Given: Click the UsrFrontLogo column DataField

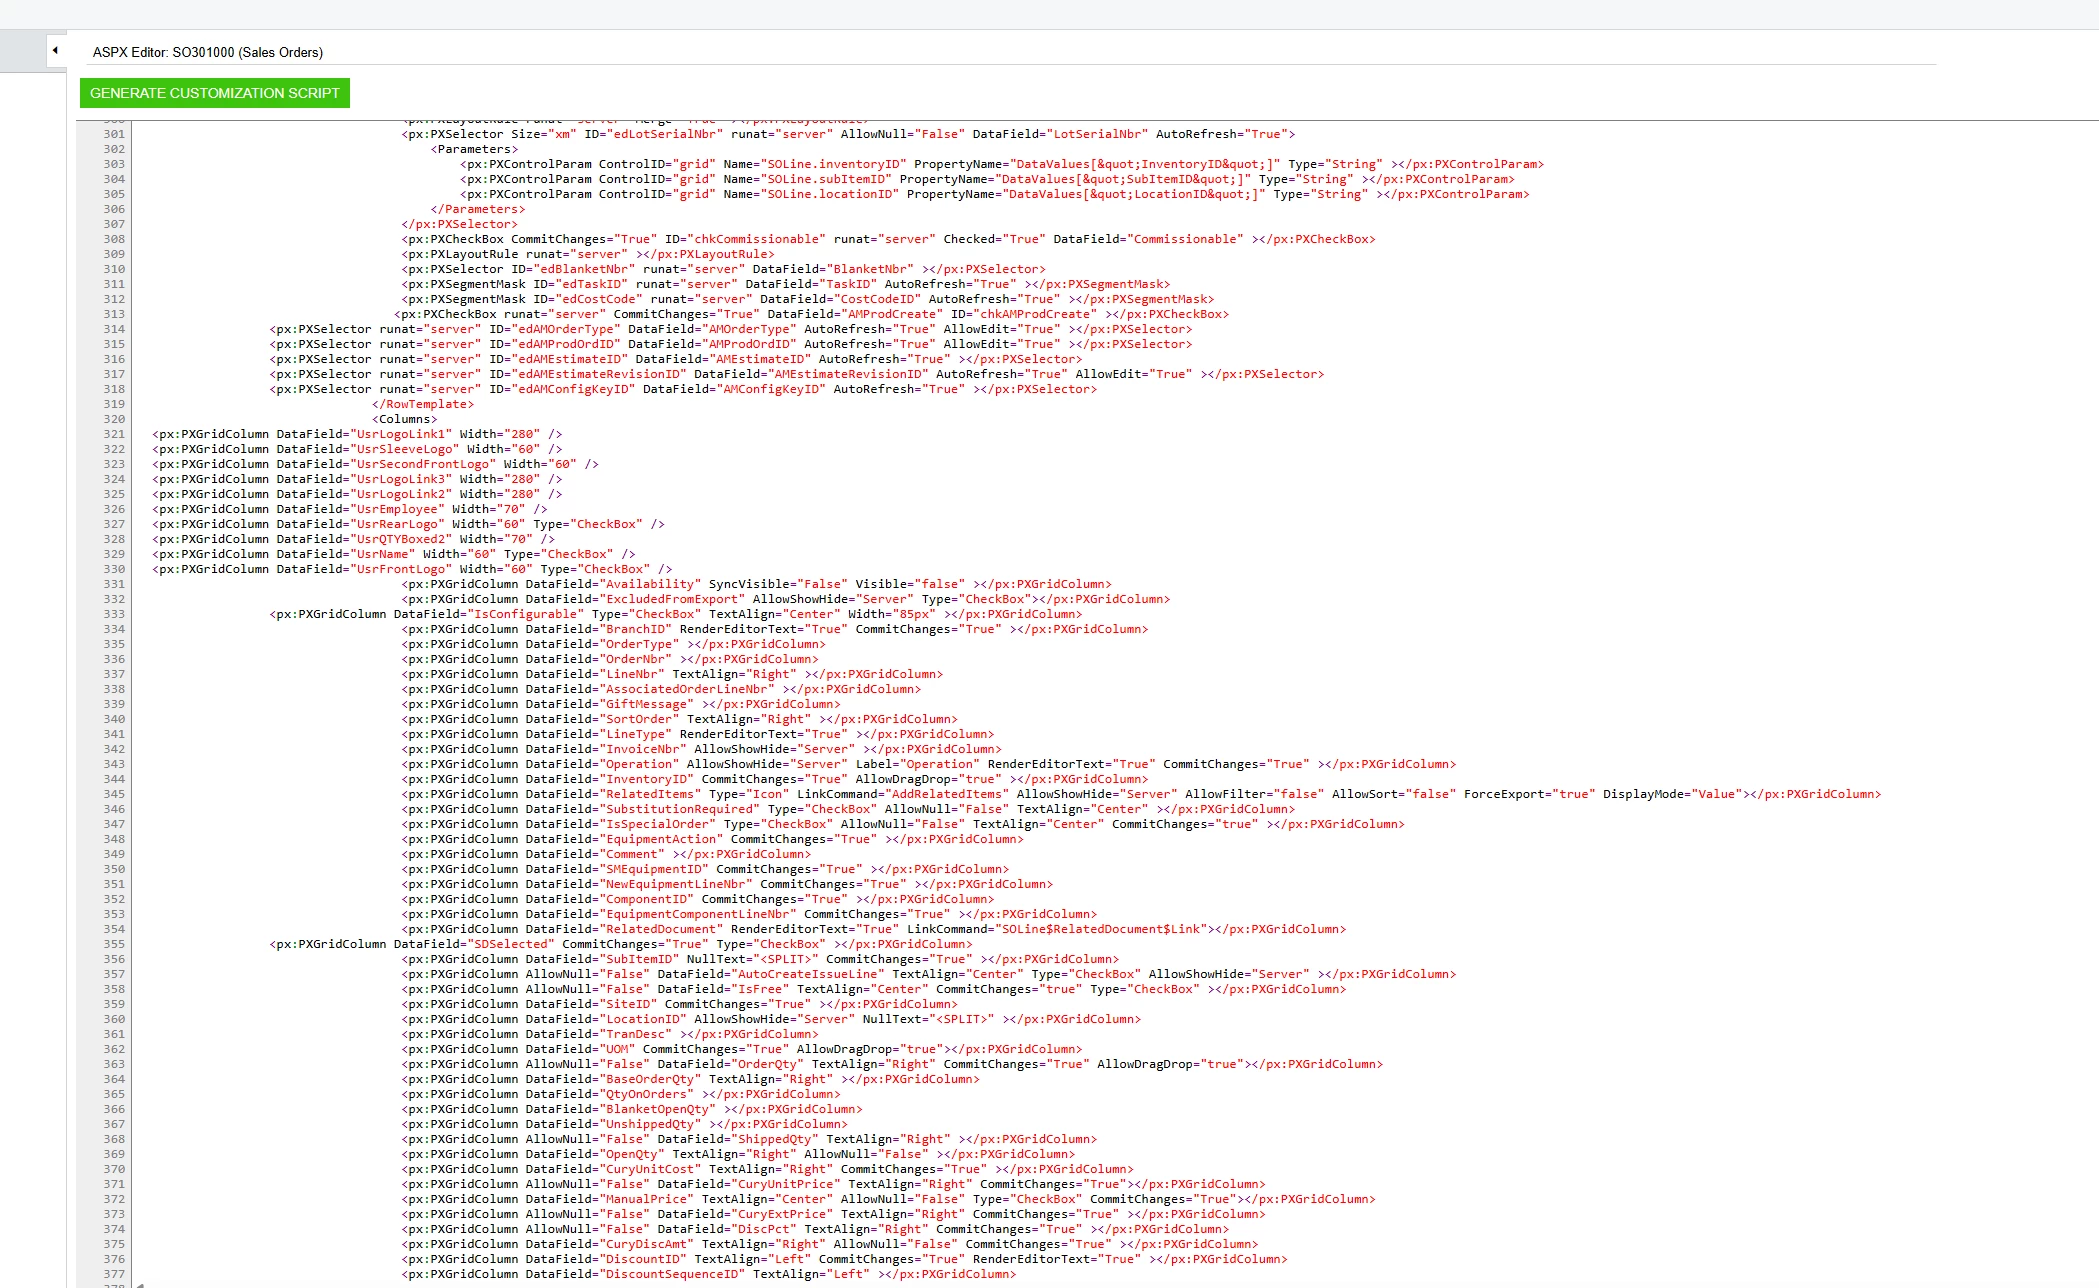Looking at the screenshot, I should point(400,569).
